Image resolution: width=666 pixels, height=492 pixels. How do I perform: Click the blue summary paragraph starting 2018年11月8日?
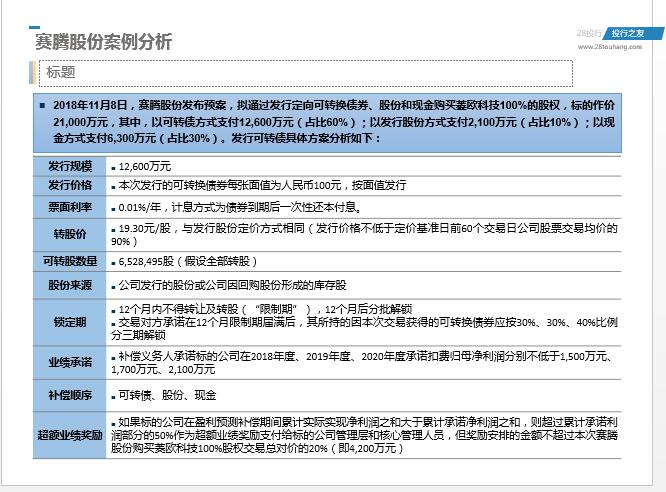pyautogui.click(x=327, y=122)
